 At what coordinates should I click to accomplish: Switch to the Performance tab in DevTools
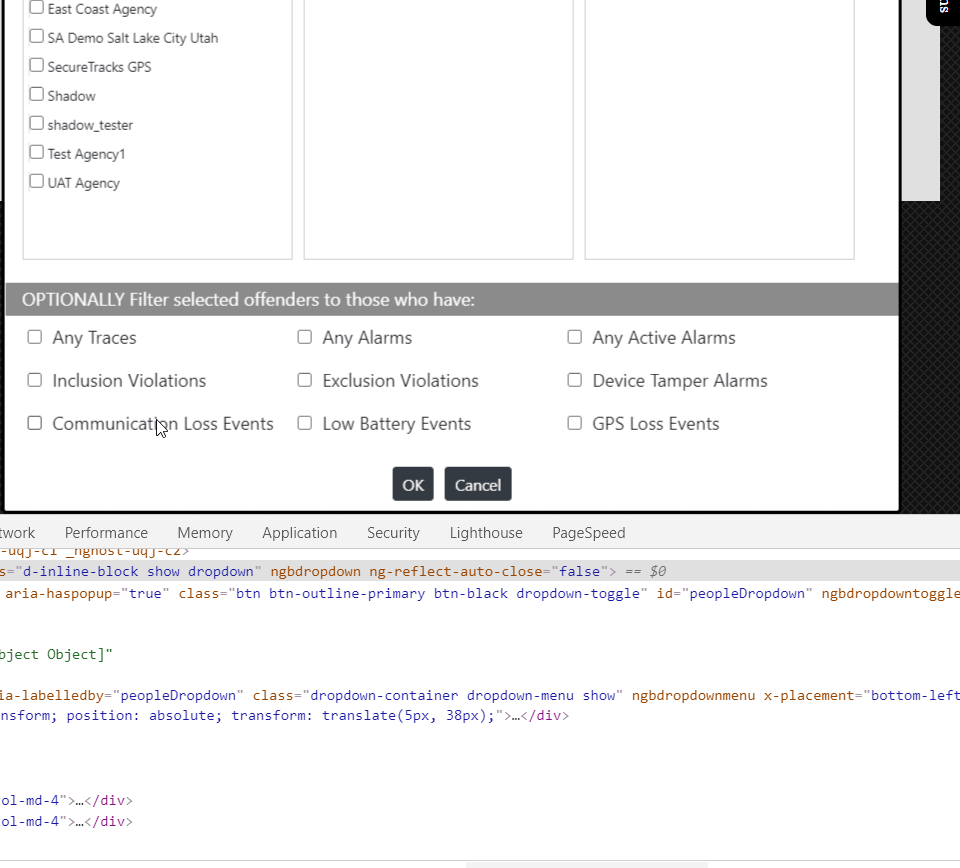click(x=106, y=532)
